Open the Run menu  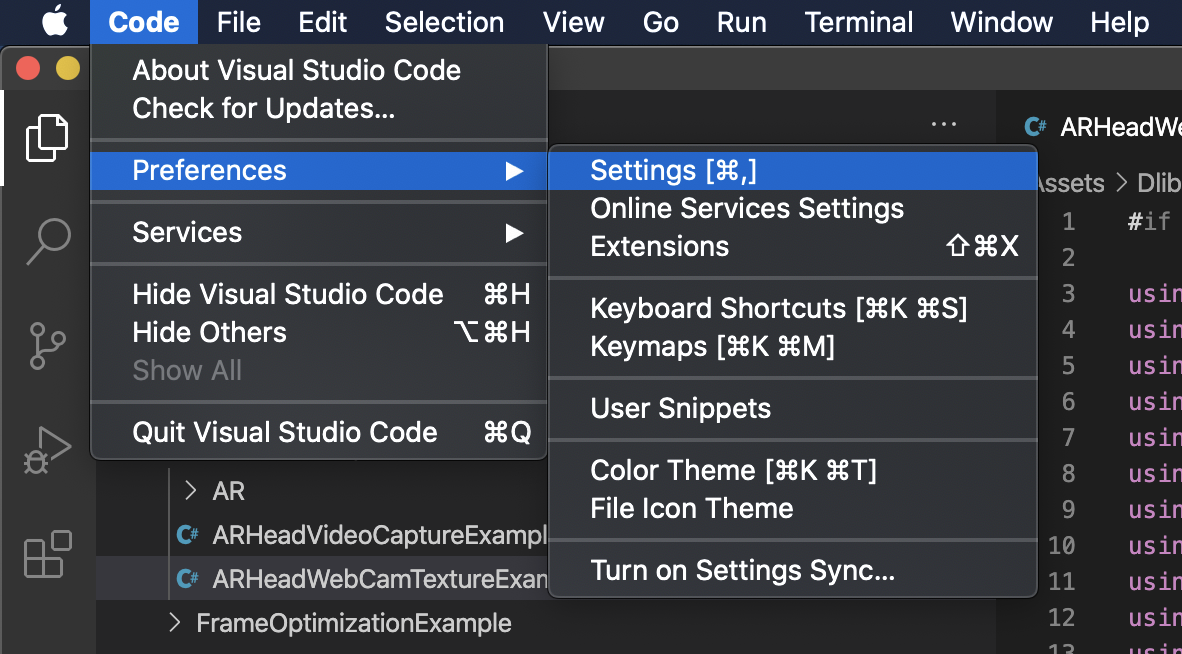[x=742, y=22]
